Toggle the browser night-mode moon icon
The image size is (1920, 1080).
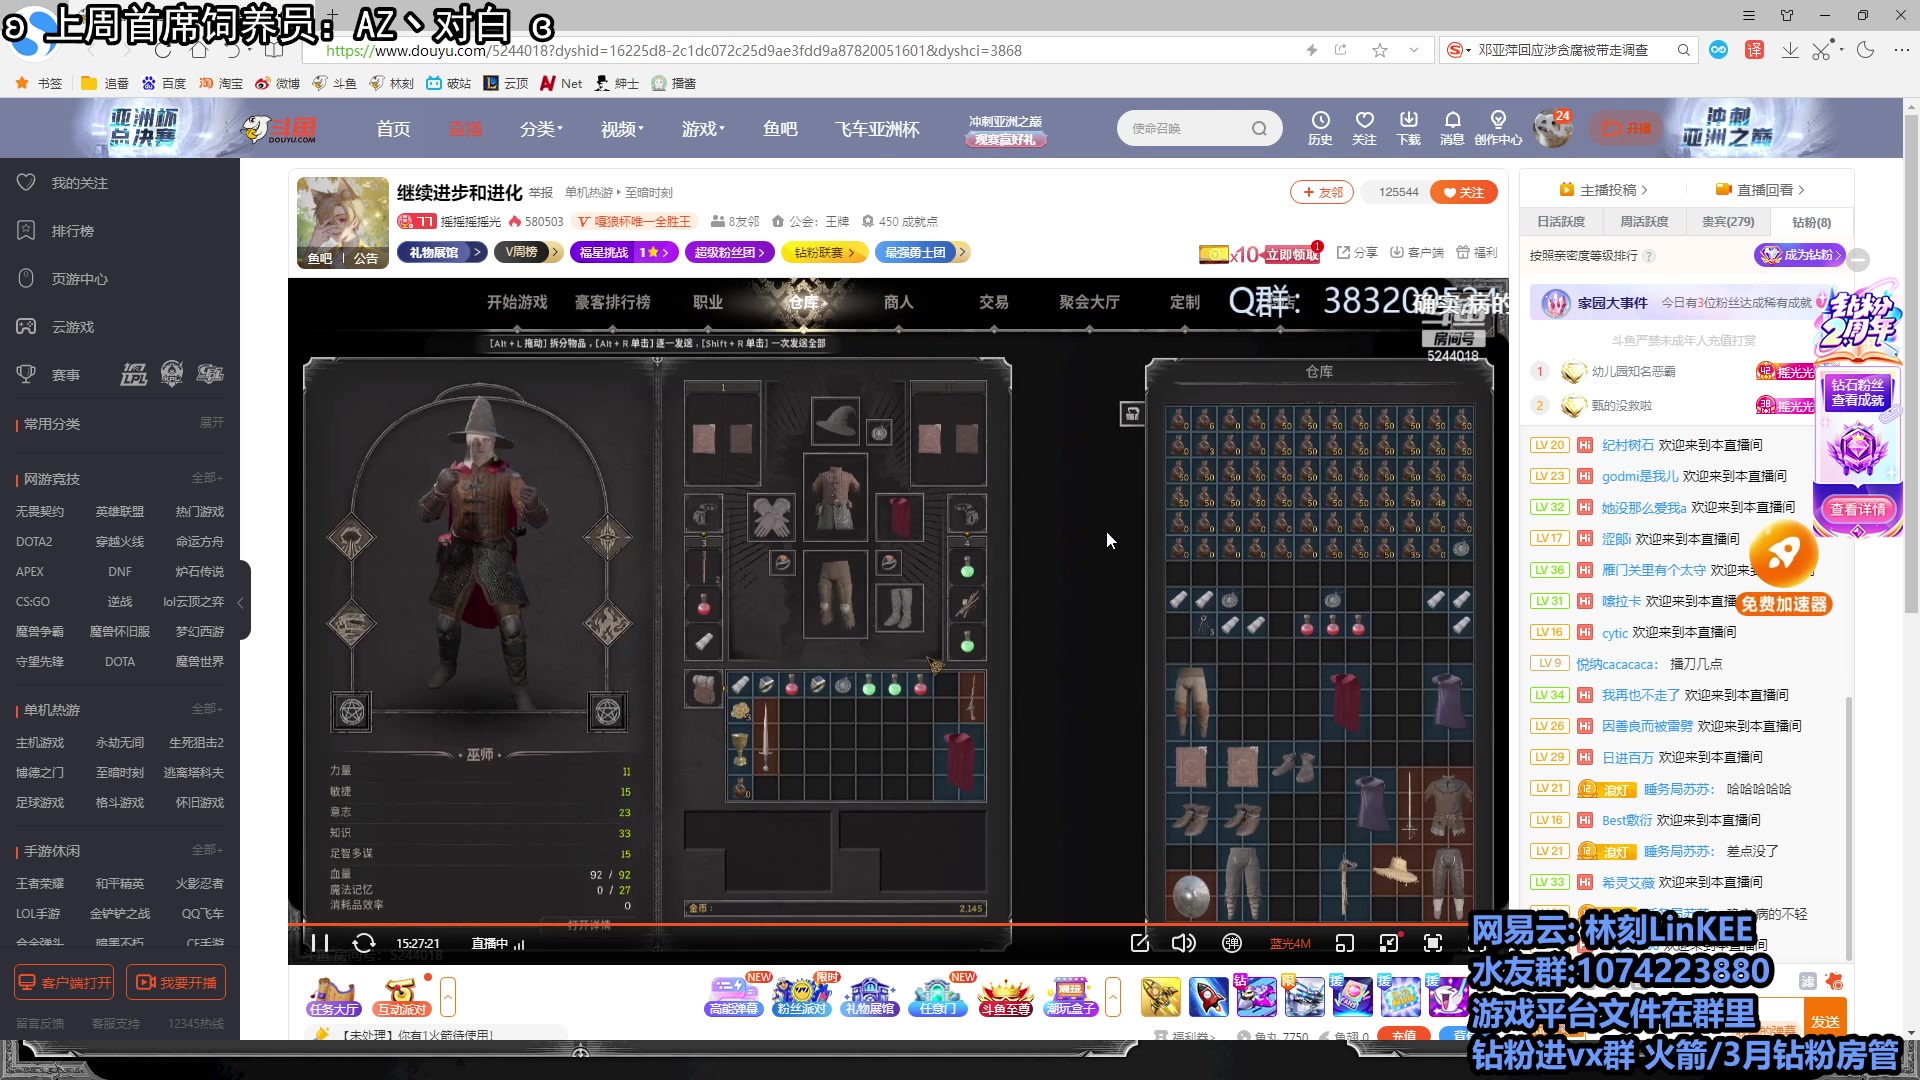click(x=1865, y=50)
